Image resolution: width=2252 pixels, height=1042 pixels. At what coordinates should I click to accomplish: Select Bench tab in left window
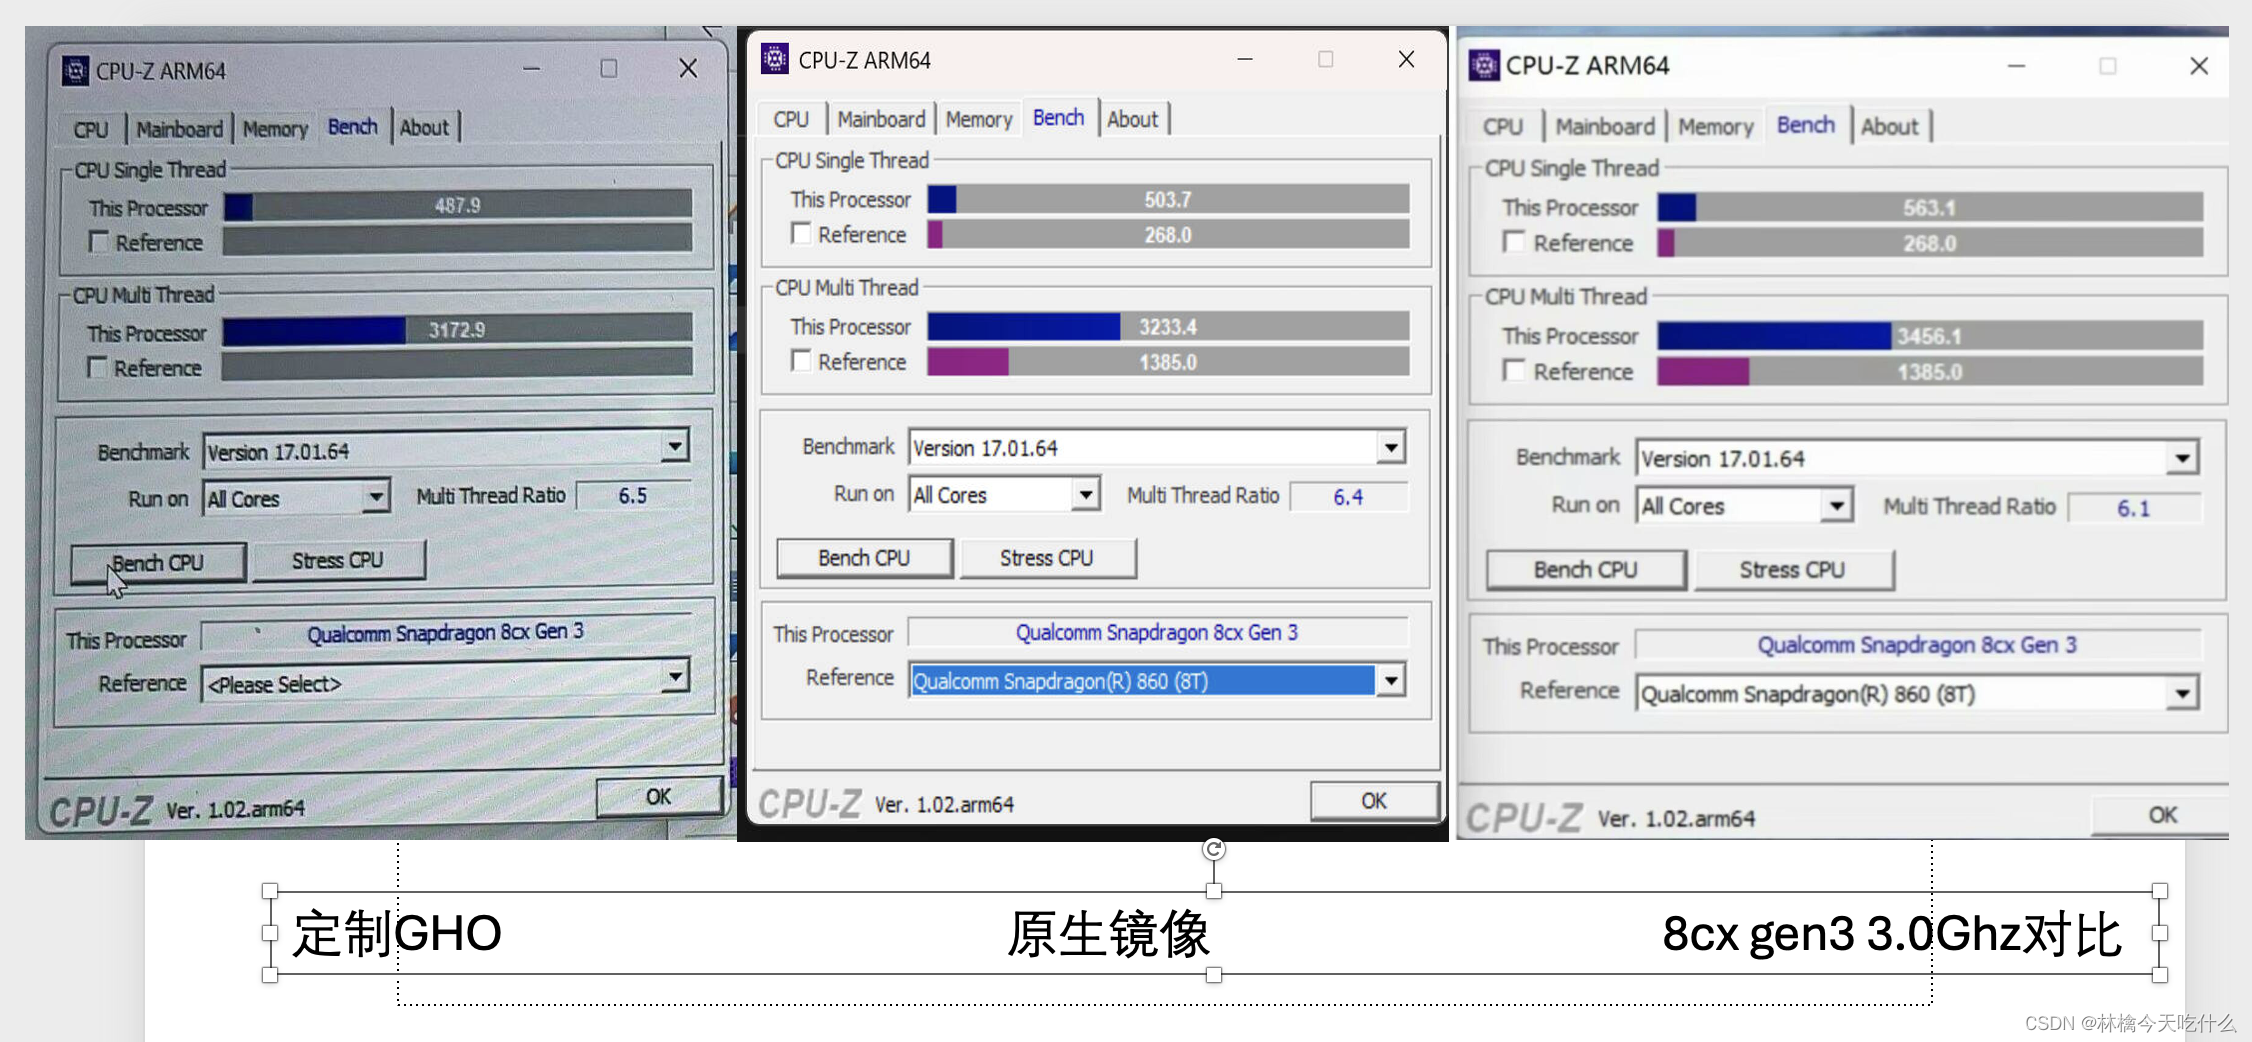pyautogui.click(x=353, y=127)
